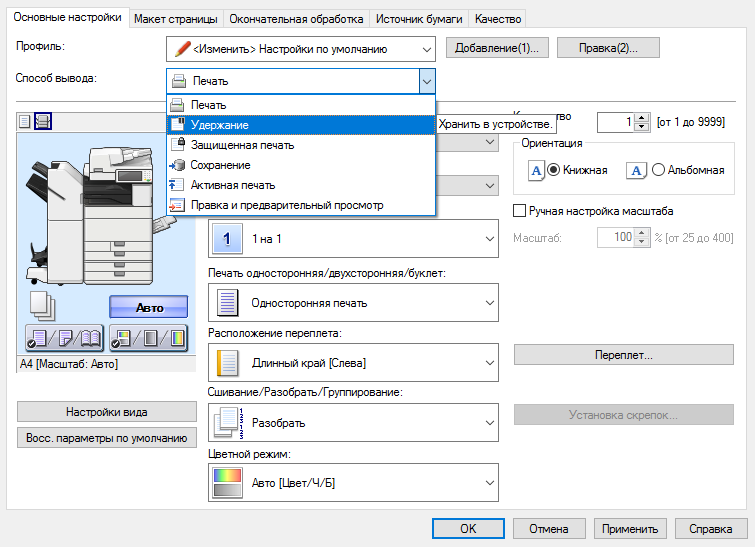The image size is (755, 547).
Task: Decrease the copies count with the down arrow
Action: point(641,127)
